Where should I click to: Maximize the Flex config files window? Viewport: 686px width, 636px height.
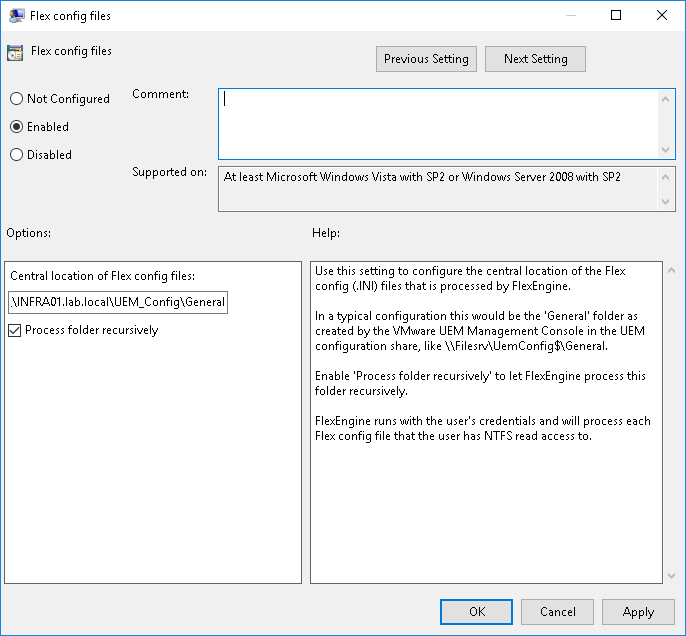click(616, 16)
